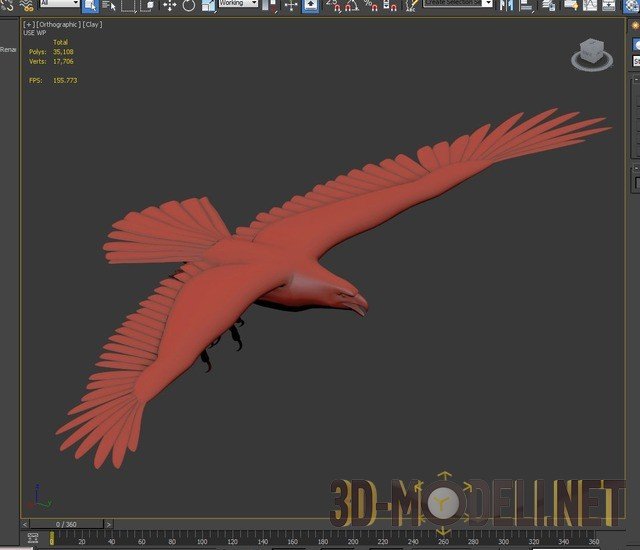Screen dimensions: 640x550
Task: Toggle the Angle Snap magnet
Action: click(x=351, y=5)
